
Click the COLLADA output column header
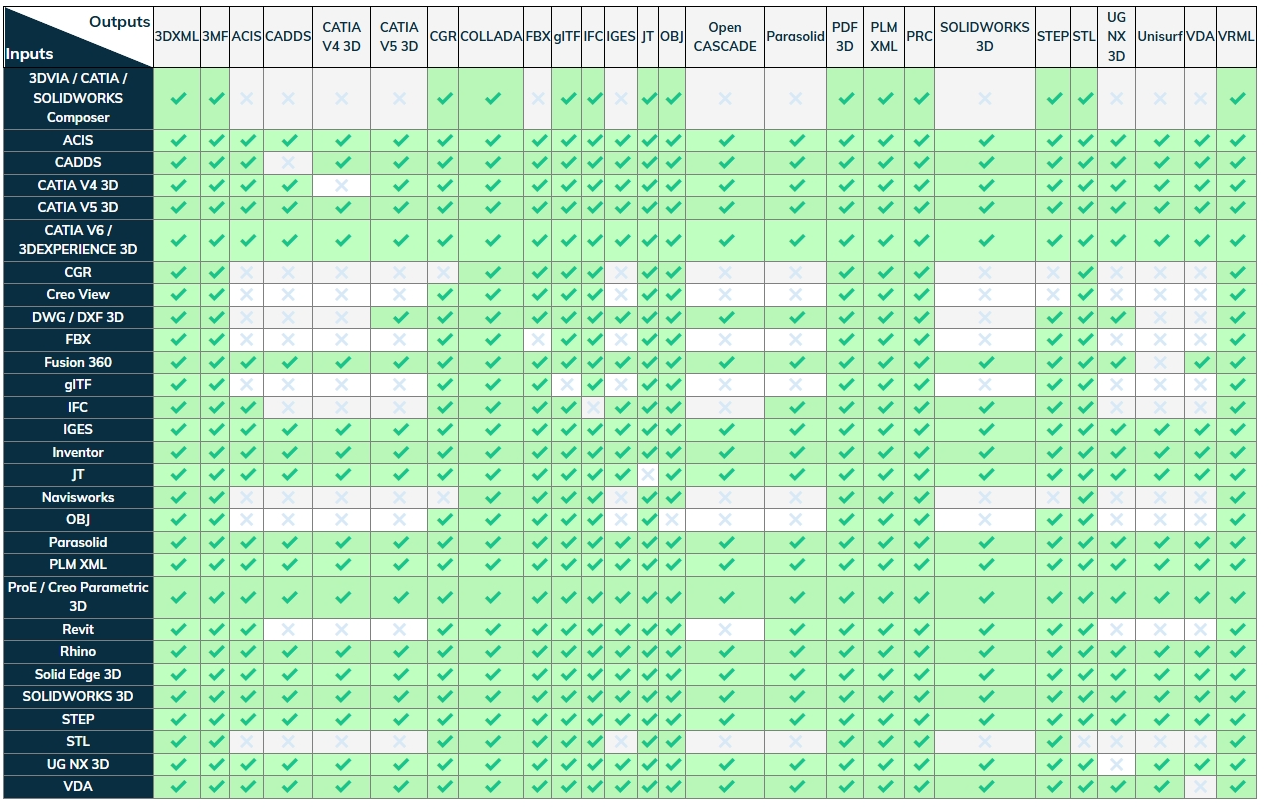492,36
